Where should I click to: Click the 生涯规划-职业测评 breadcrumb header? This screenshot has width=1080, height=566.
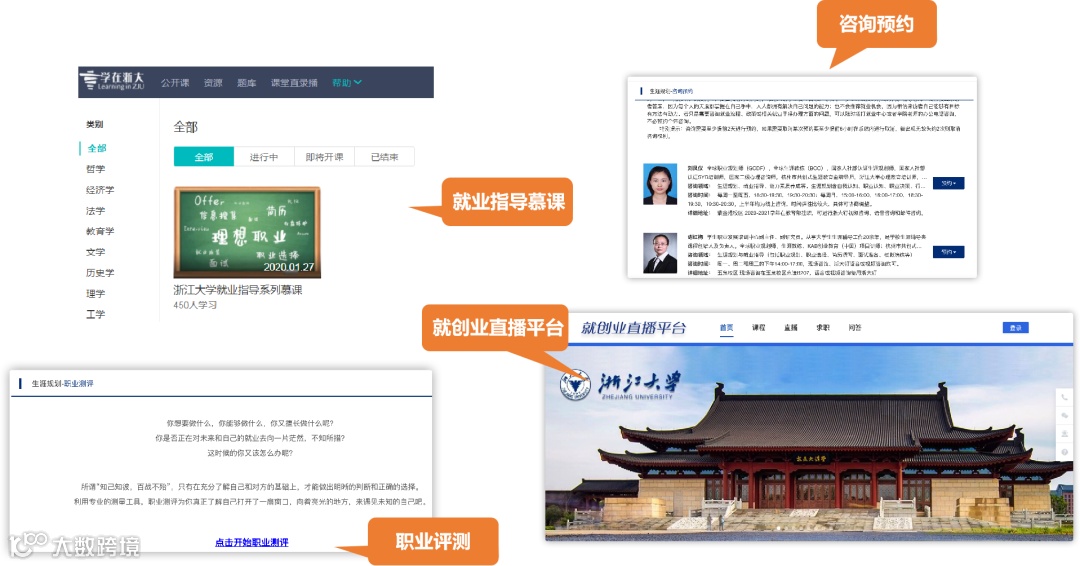point(62,384)
